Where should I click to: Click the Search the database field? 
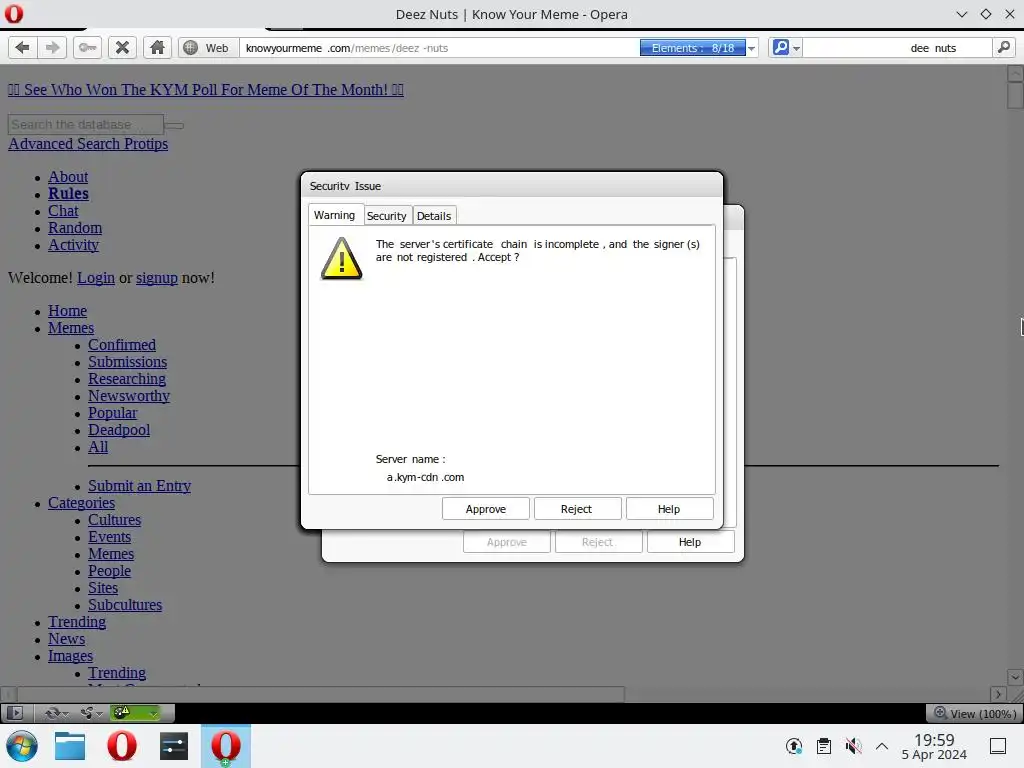tap(86, 124)
